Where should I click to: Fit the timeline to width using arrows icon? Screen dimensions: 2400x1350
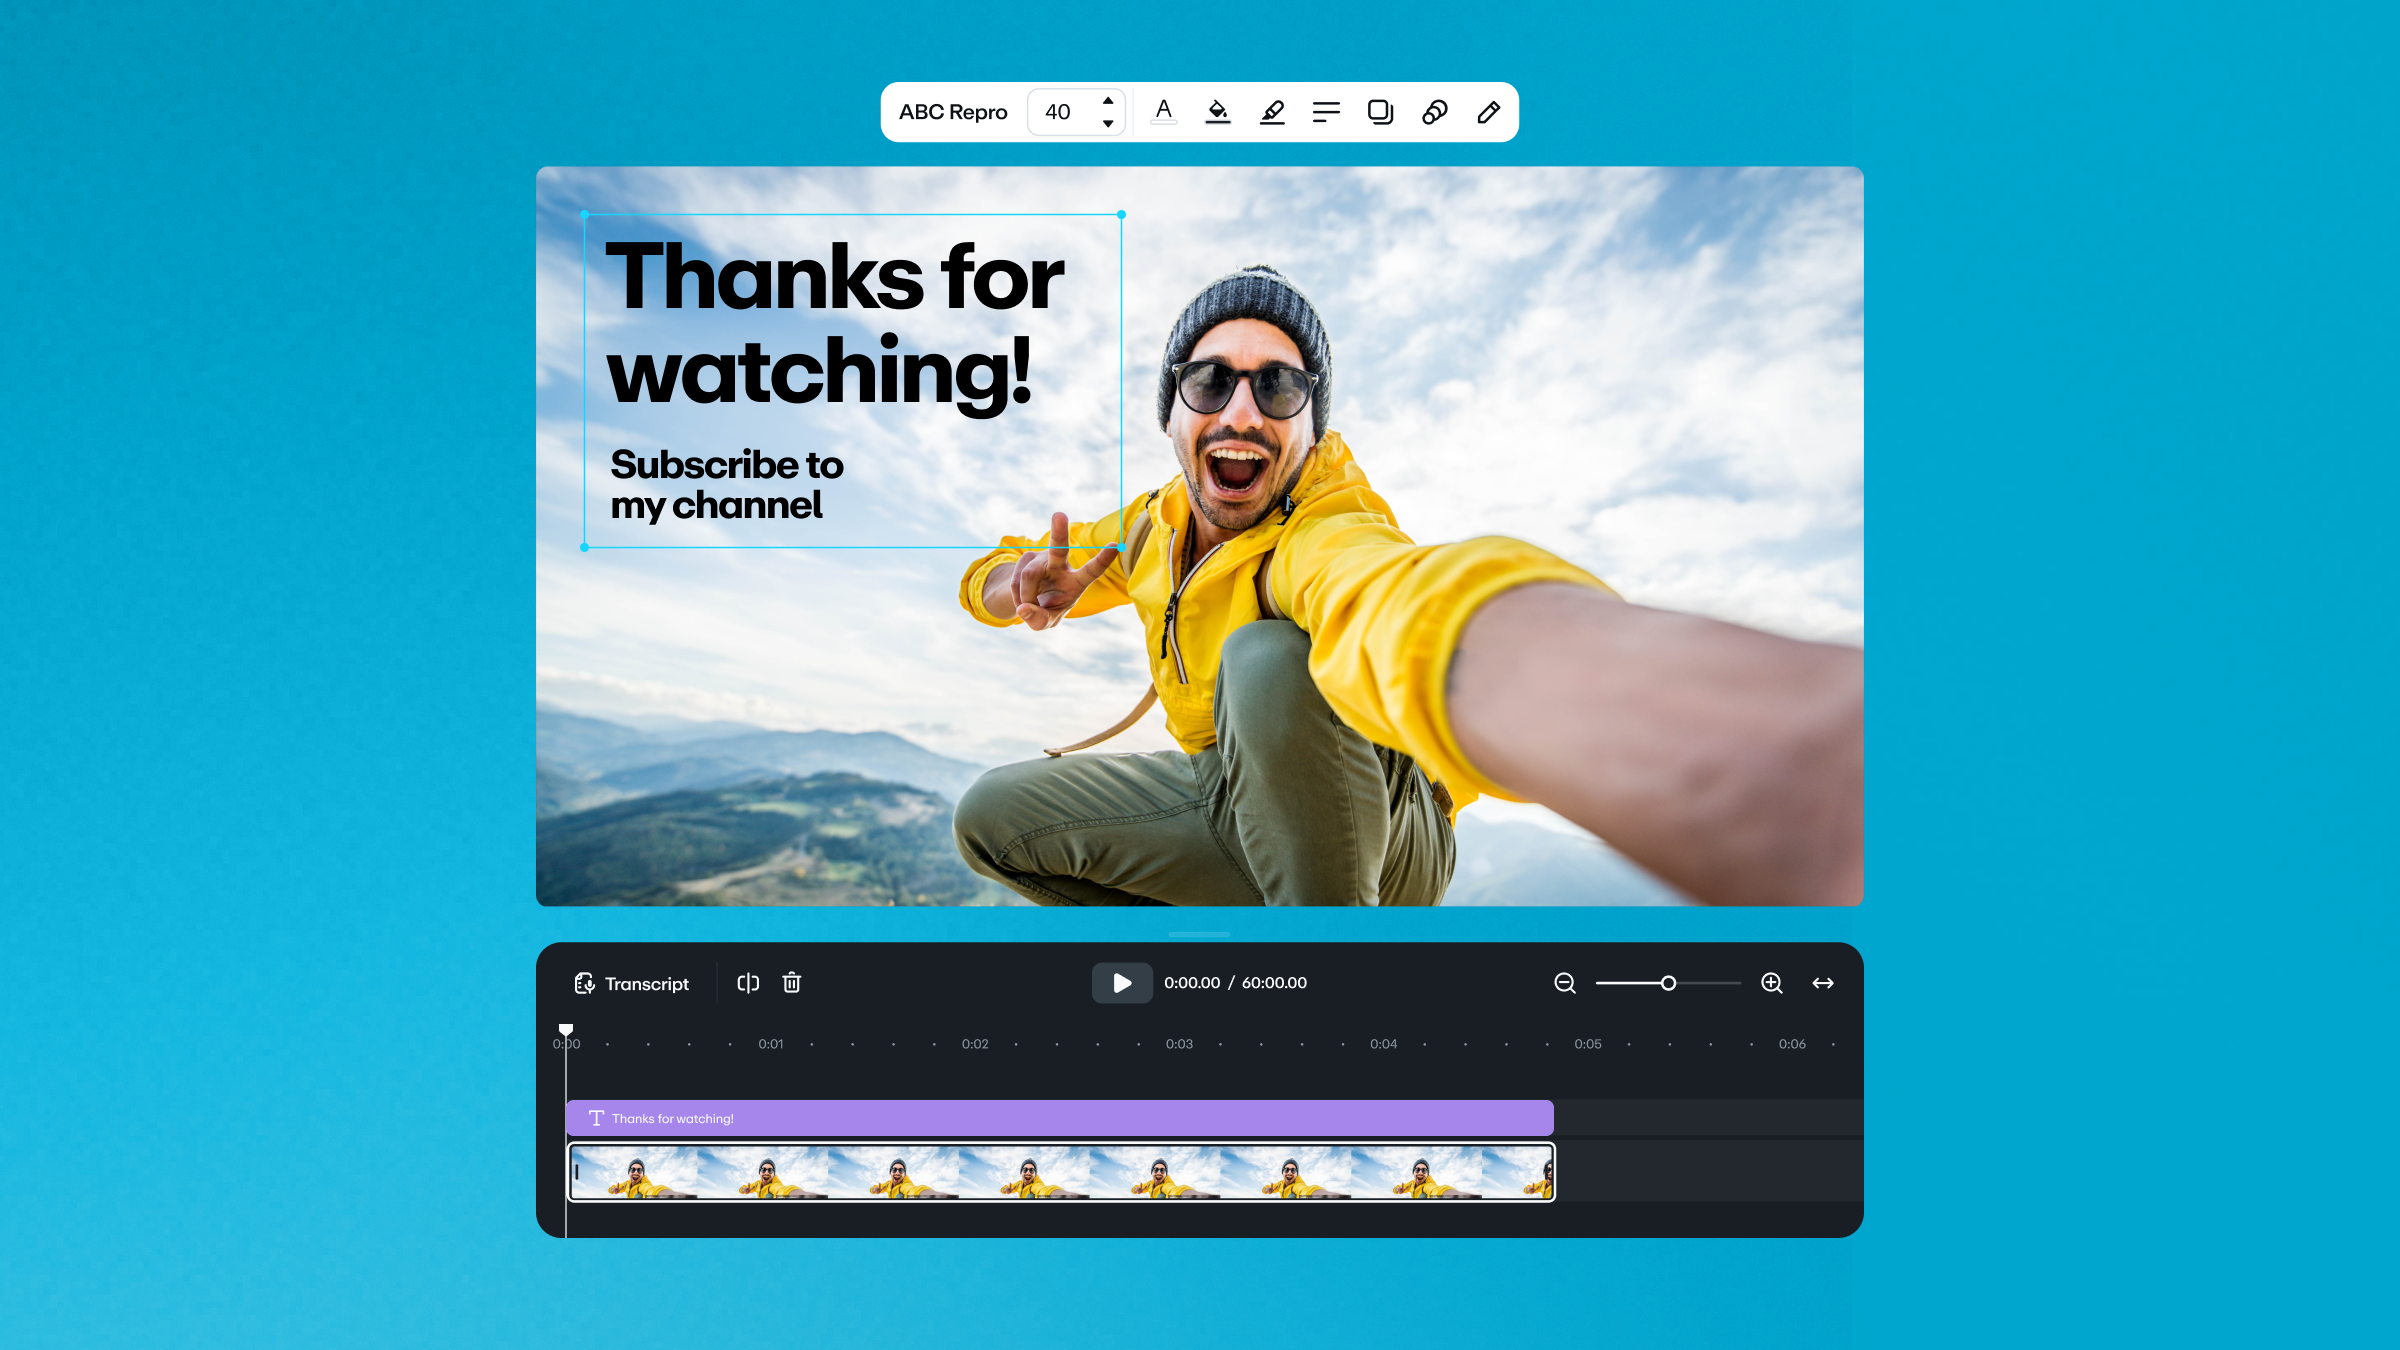pos(1823,983)
